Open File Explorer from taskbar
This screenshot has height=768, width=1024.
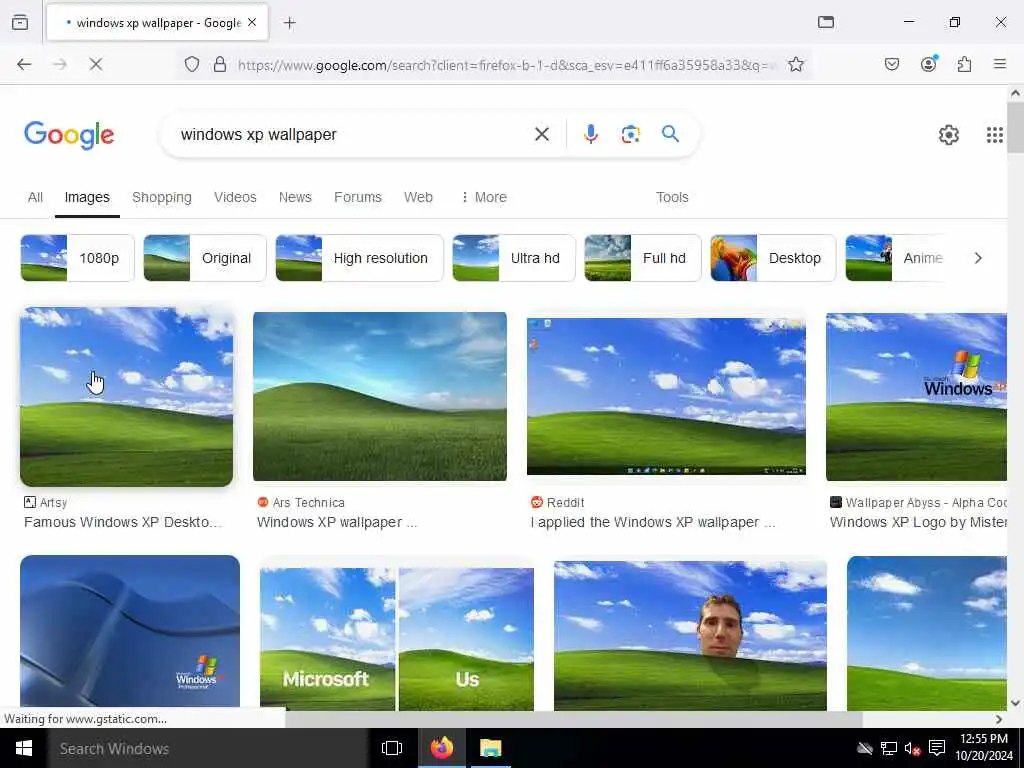(x=490, y=748)
